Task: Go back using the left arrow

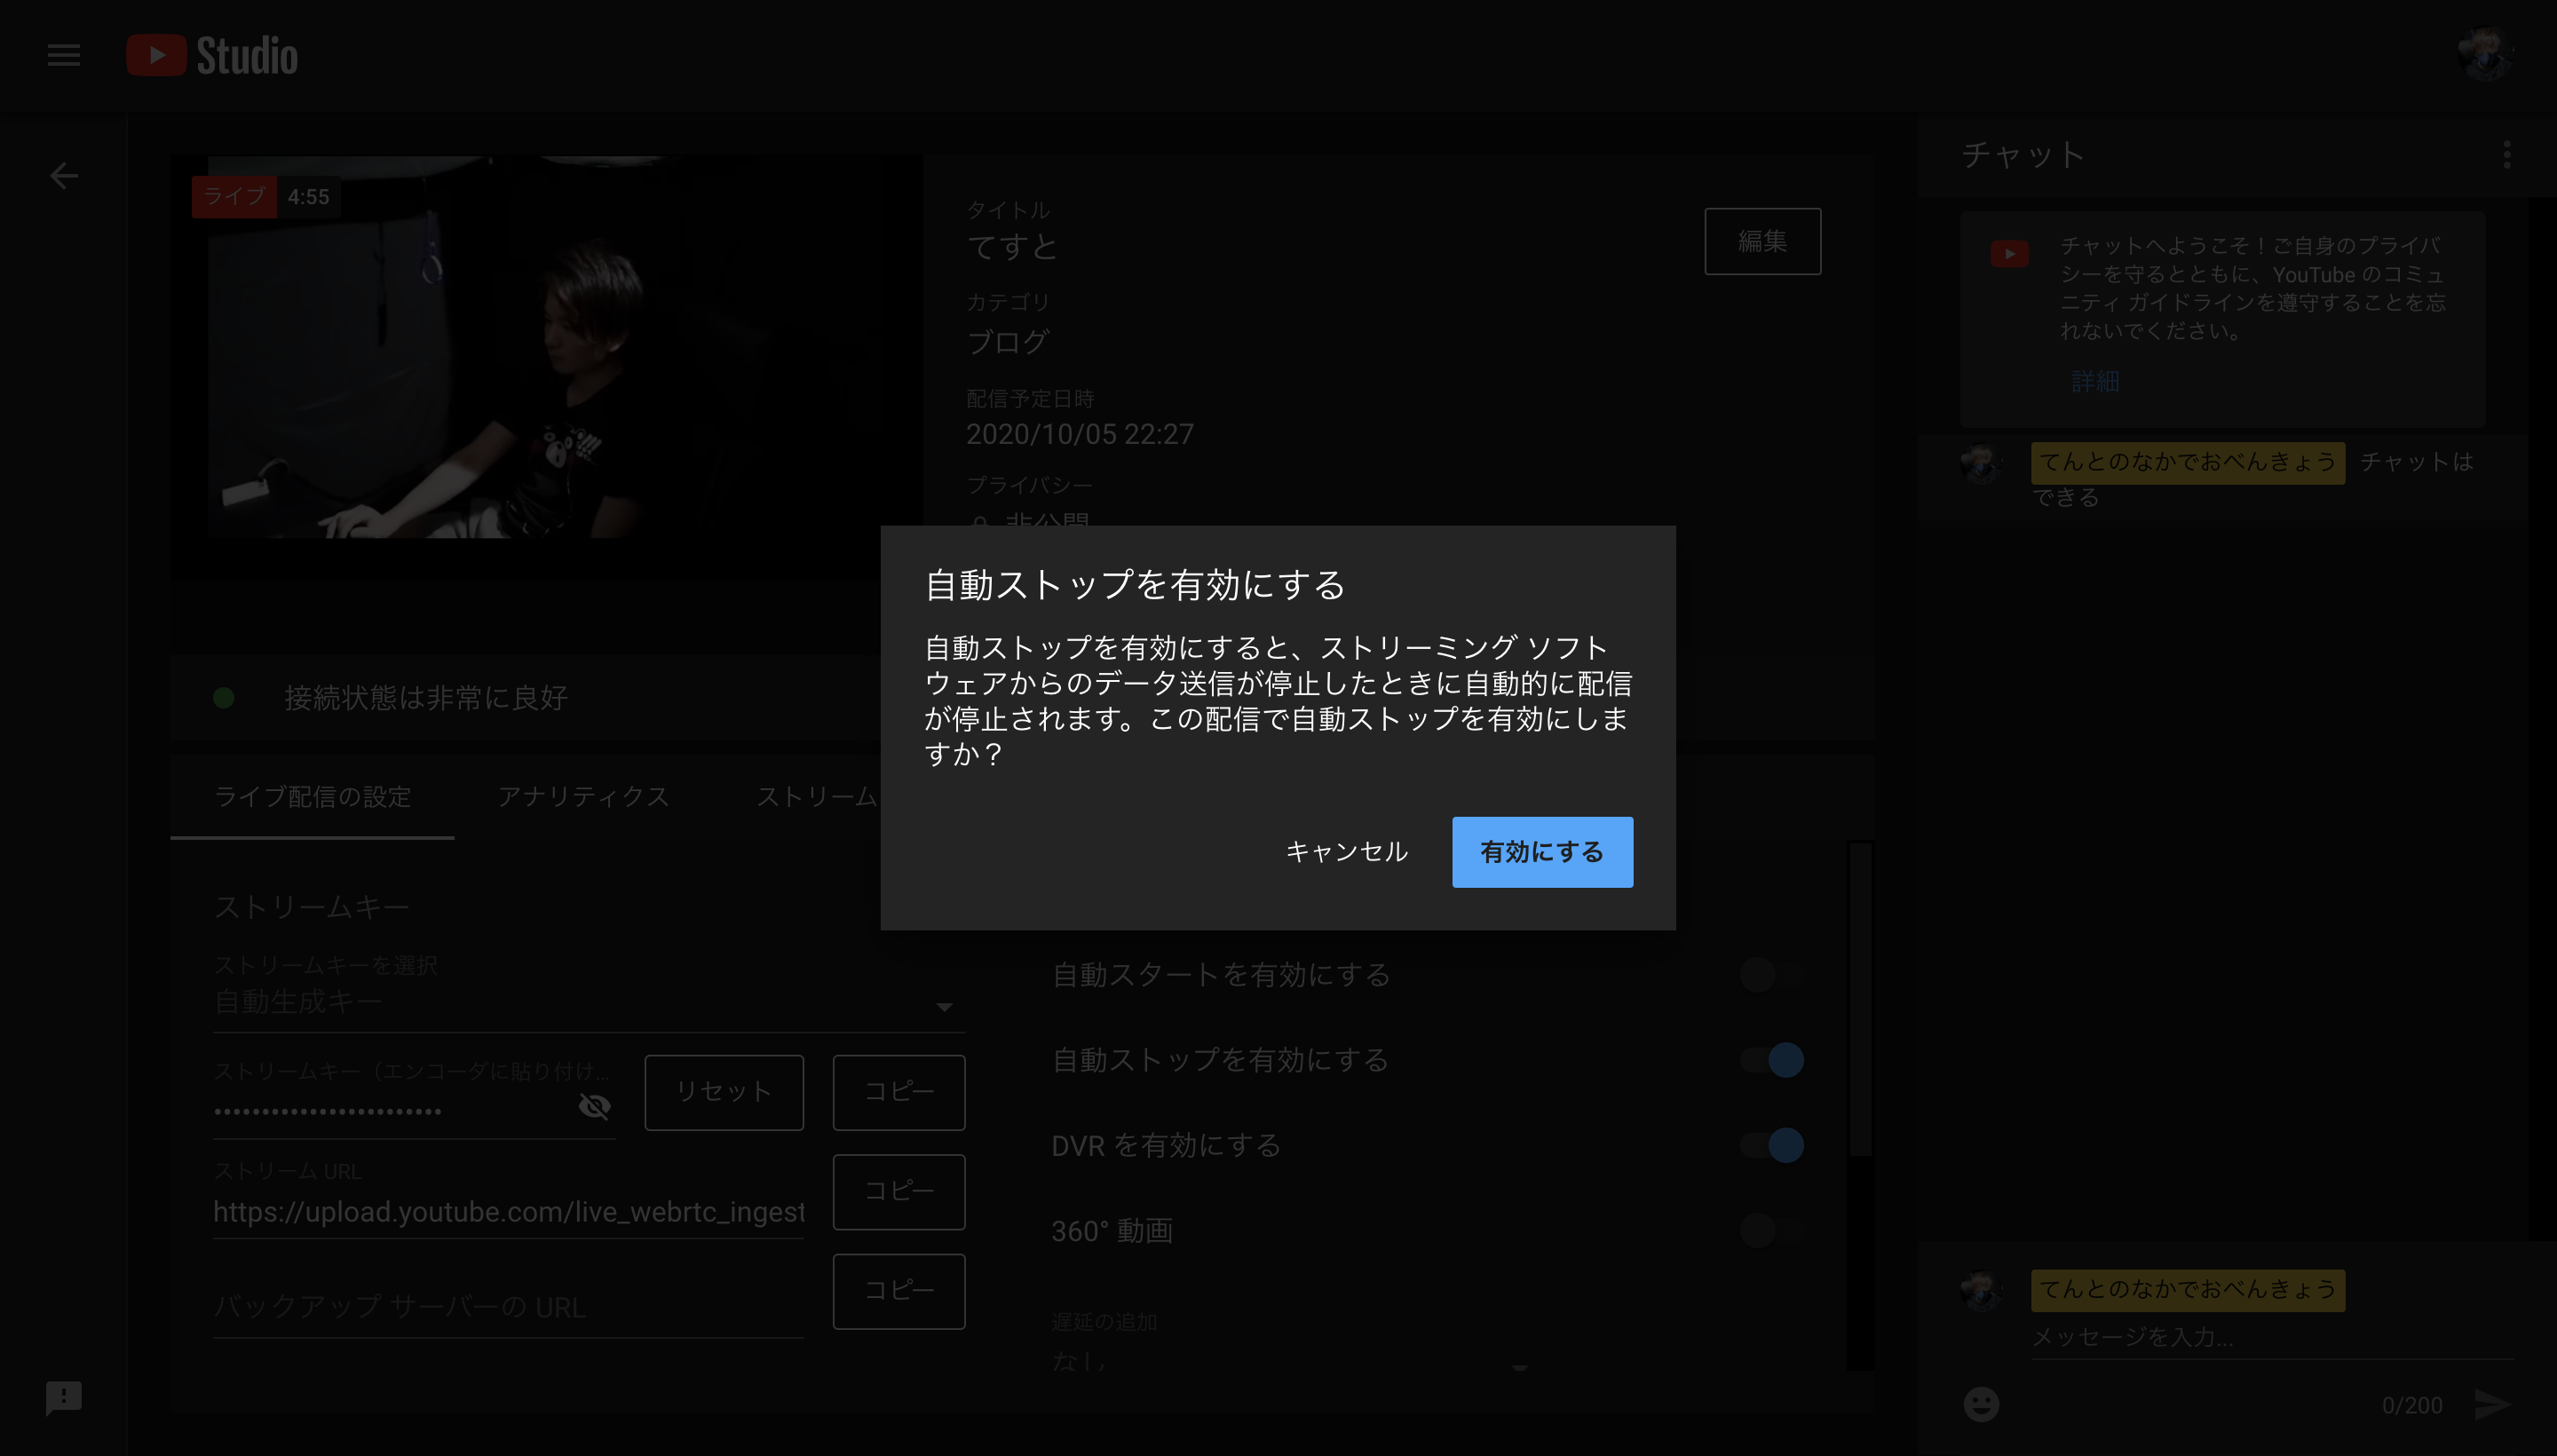Action: click(64, 176)
